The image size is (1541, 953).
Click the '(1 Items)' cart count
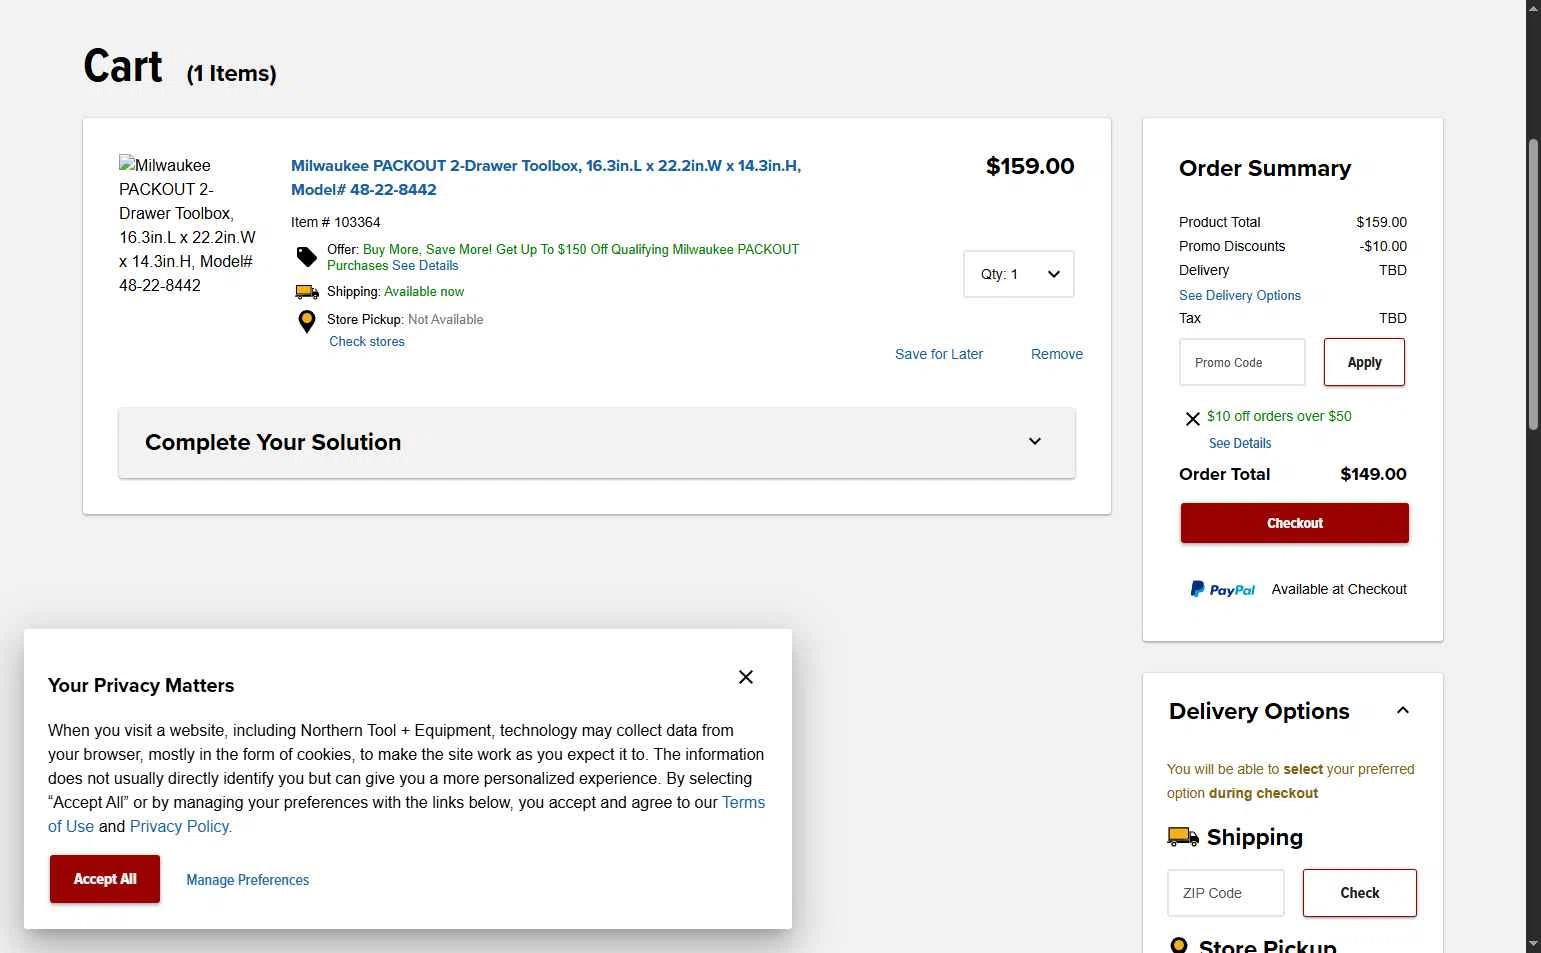click(232, 74)
